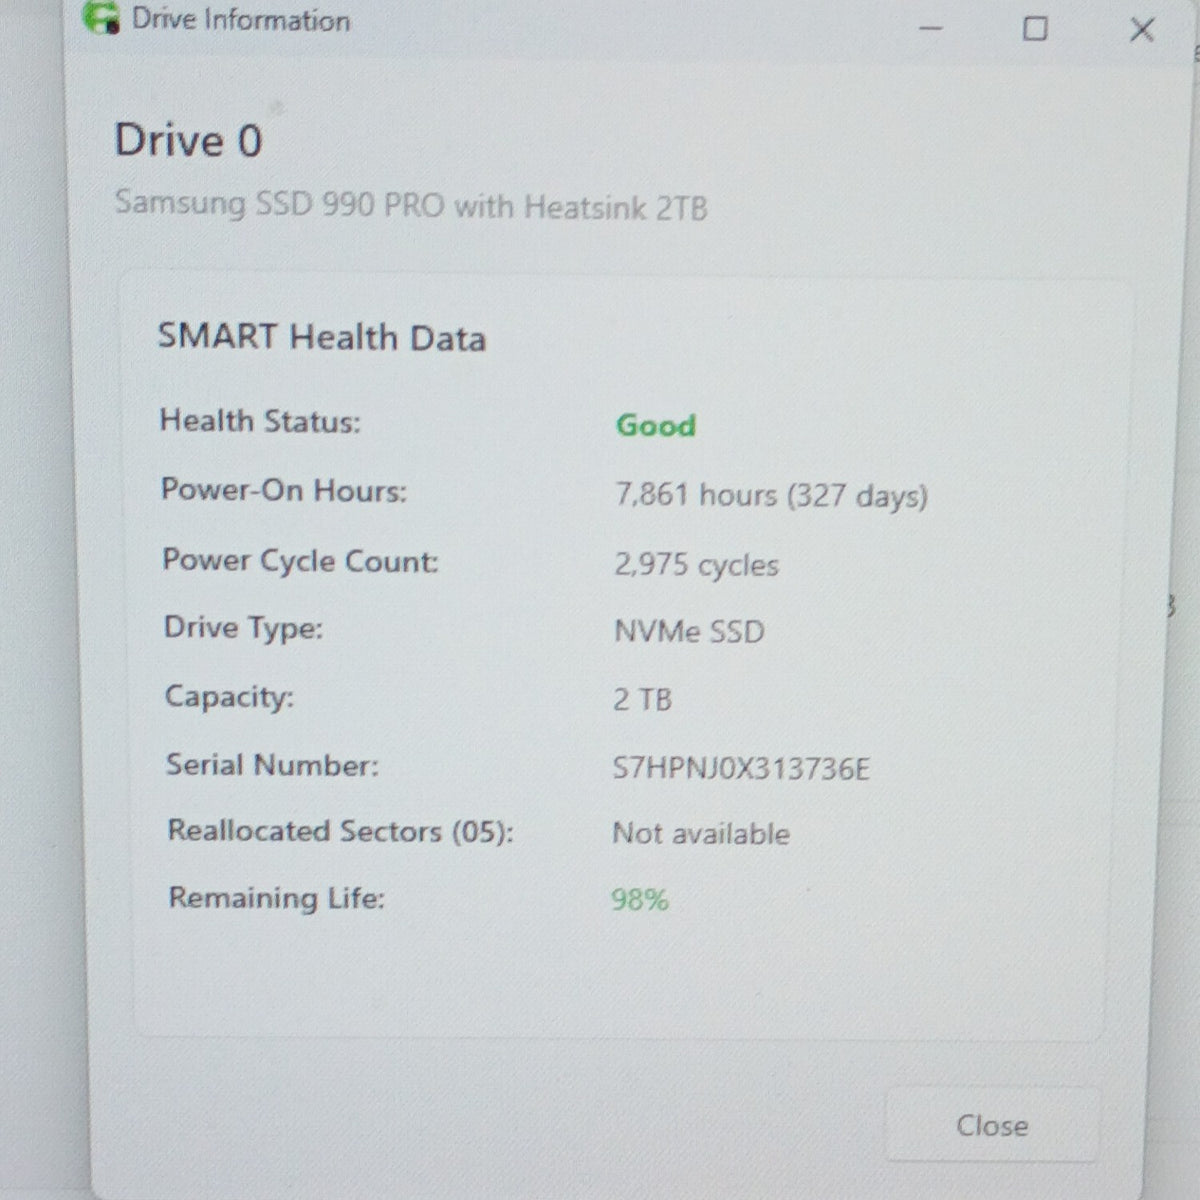This screenshot has width=1200, height=1200.
Task: Click the Power Cycle Count label
Action: 301,560
